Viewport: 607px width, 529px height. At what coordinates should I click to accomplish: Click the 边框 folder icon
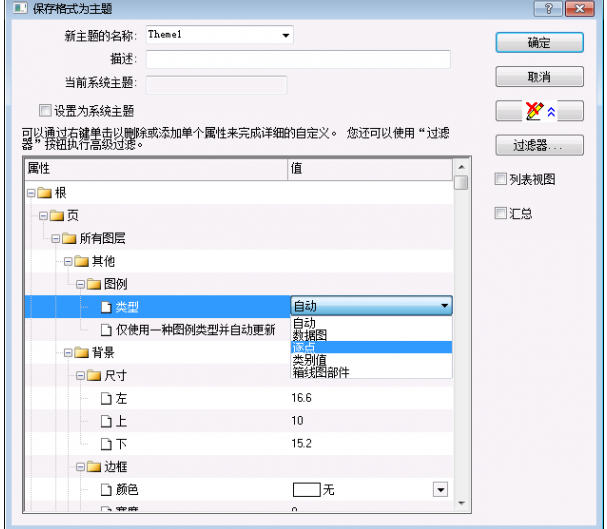(x=94, y=467)
